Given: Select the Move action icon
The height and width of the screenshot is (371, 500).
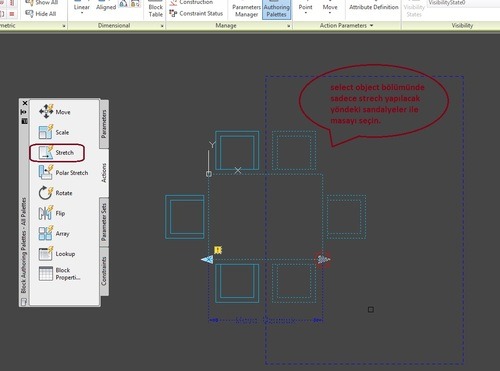Looking at the screenshot, I should tap(46, 111).
